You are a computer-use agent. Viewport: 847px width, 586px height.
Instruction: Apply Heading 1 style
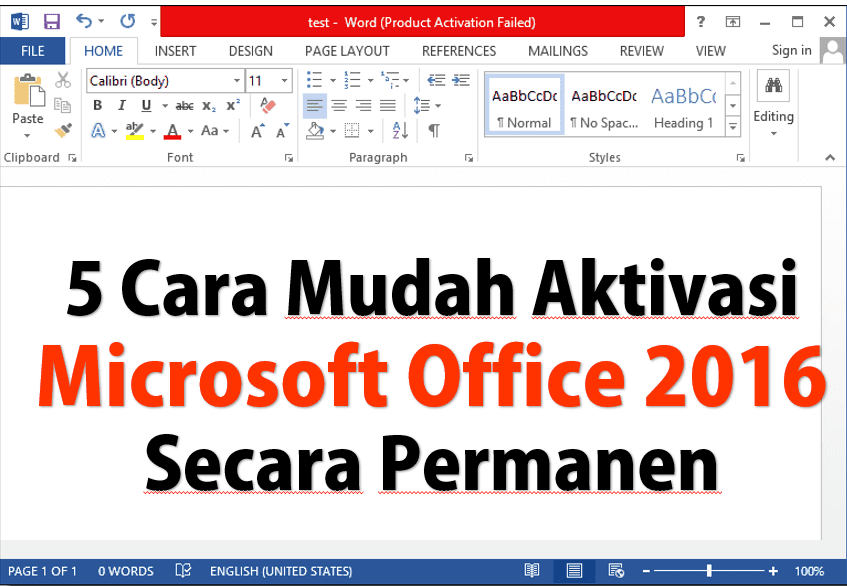coord(683,105)
